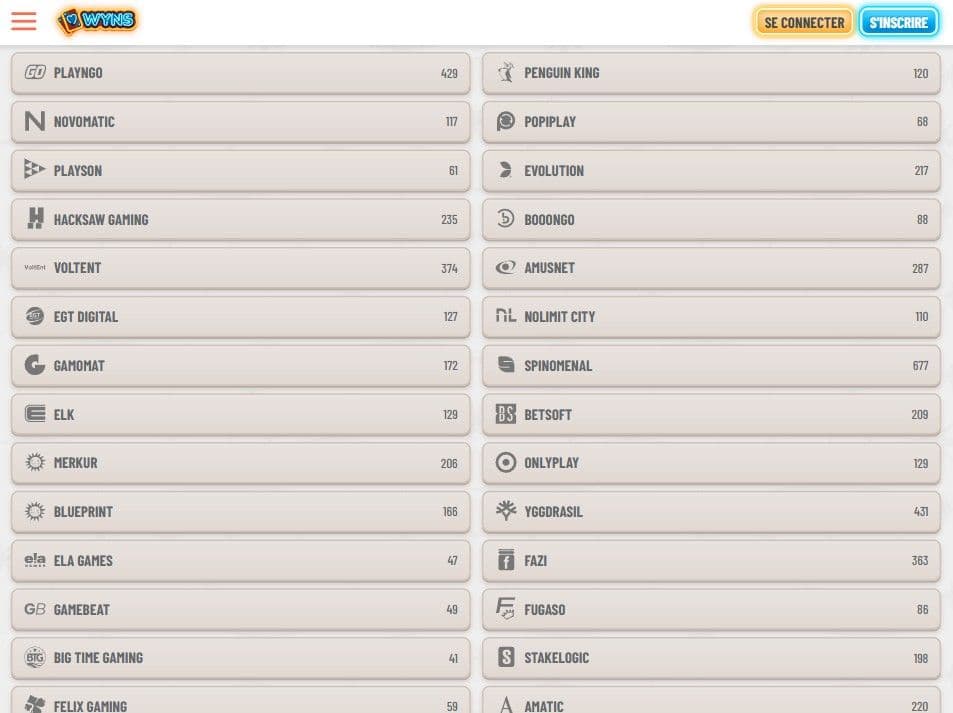Click the Penguin King logo icon
The width and height of the screenshot is (953, 713).
click(x=506, y=73)
